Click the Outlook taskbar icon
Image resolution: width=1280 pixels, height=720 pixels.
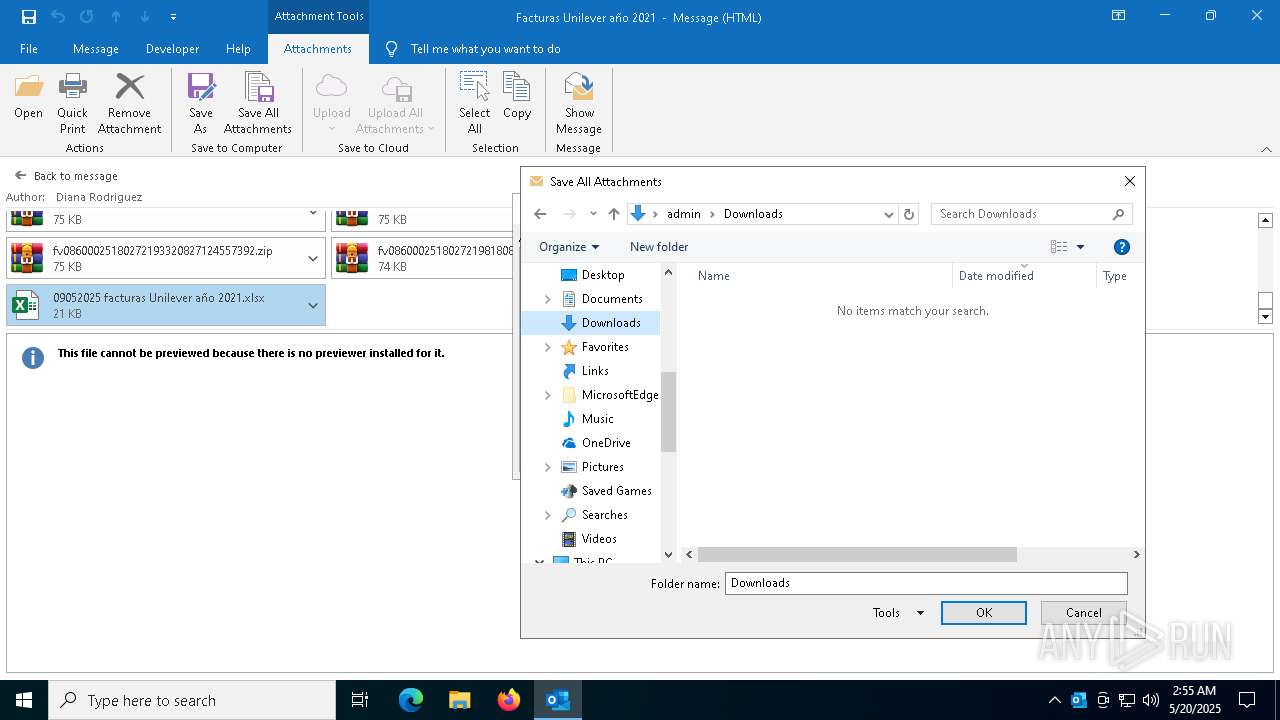558,700
